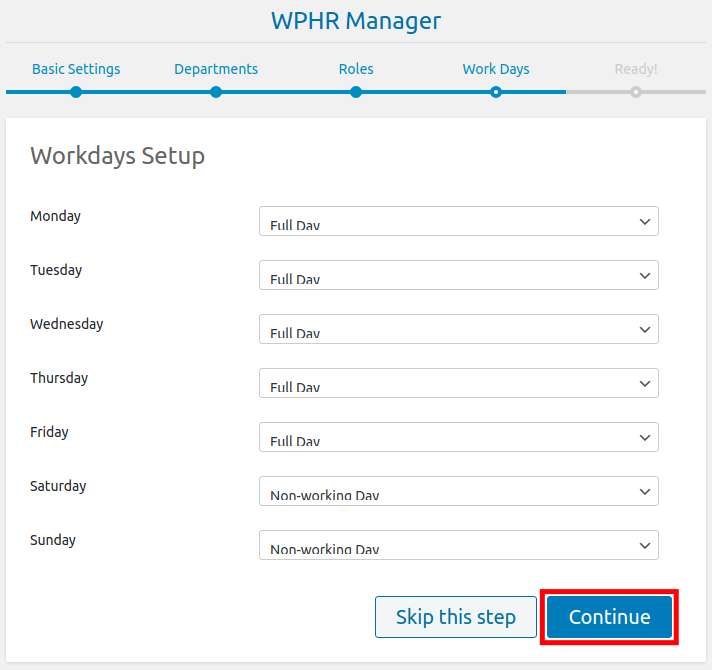Image resolution: width=712 pixels, height=670 pixels.
Task: Expand the Wednesday workday dropdown
Action: point(458,329)
